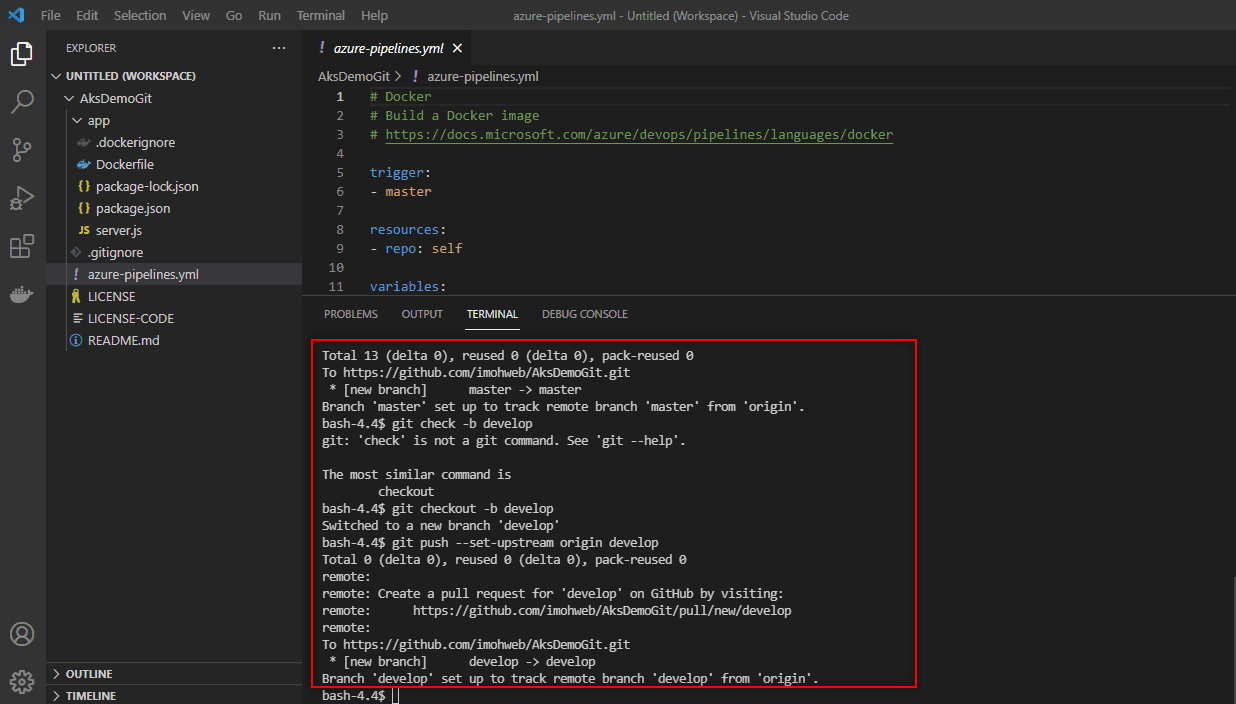Click line number 5 in the gutter
The image size is (1236, 704).
(x=340, y=172)
